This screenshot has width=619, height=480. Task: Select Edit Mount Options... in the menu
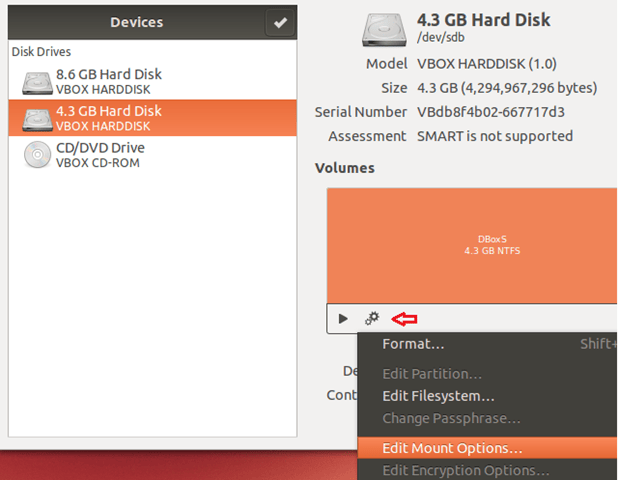452,449
